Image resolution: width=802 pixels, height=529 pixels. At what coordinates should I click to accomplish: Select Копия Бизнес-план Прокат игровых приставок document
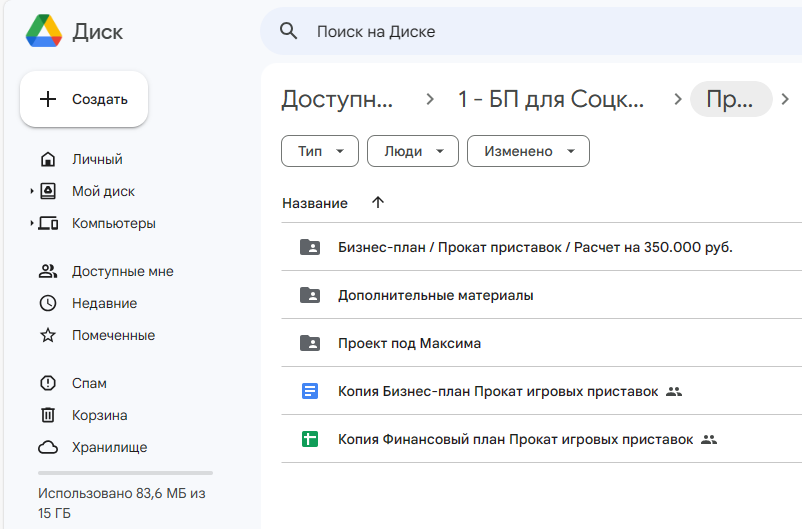point(542,391)
